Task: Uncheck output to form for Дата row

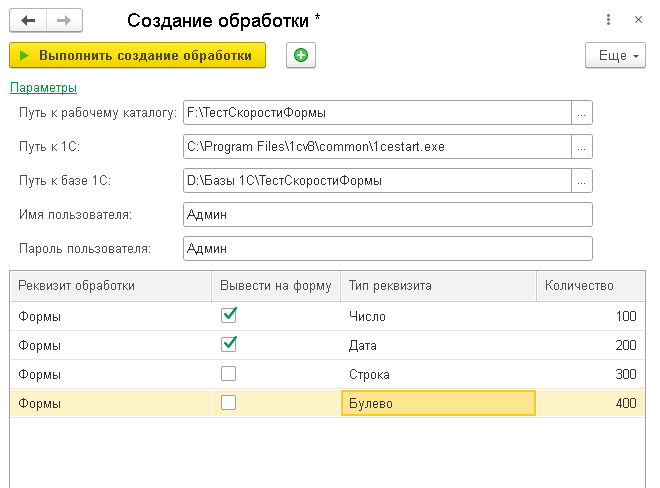Action: (x=229, y=344)
